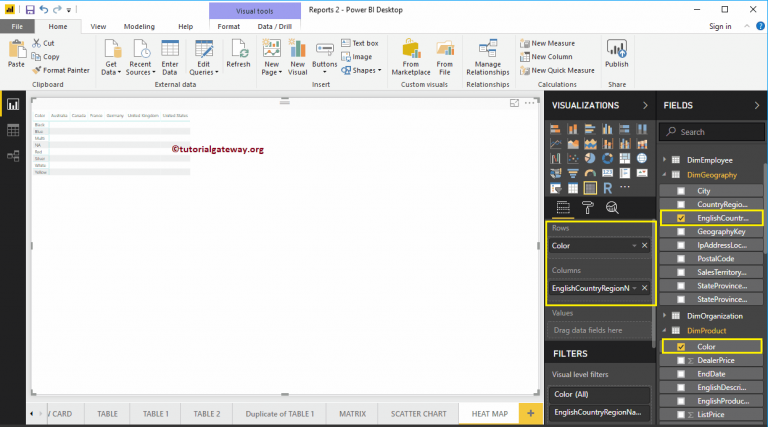Click the Publish icon in the ribbon
This screenshot has width=768, height=427.
click(617, 51)
